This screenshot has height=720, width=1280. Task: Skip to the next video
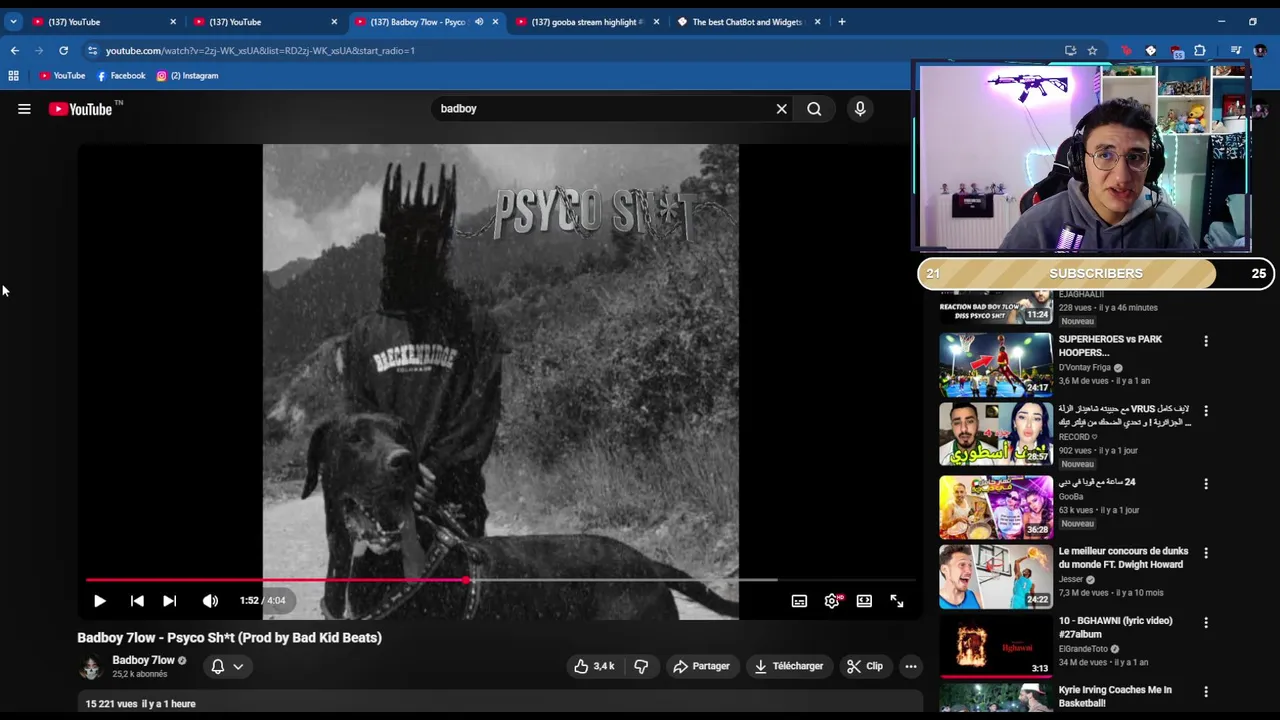[170, 601]
